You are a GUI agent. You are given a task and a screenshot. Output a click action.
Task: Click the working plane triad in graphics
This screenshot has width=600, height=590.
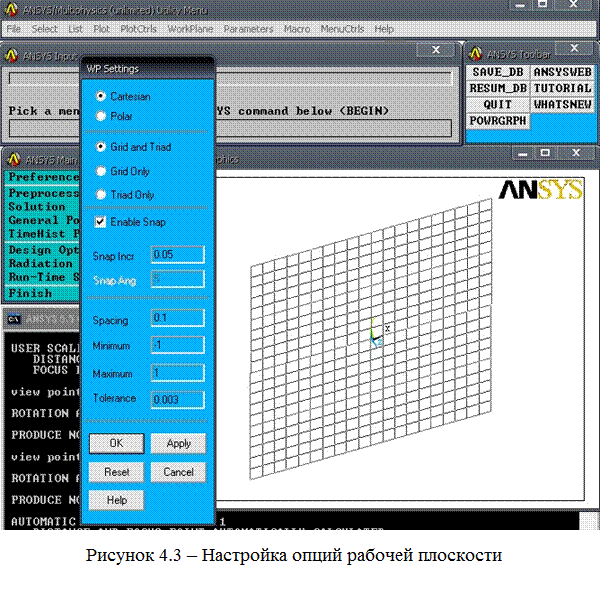[377, 332]
